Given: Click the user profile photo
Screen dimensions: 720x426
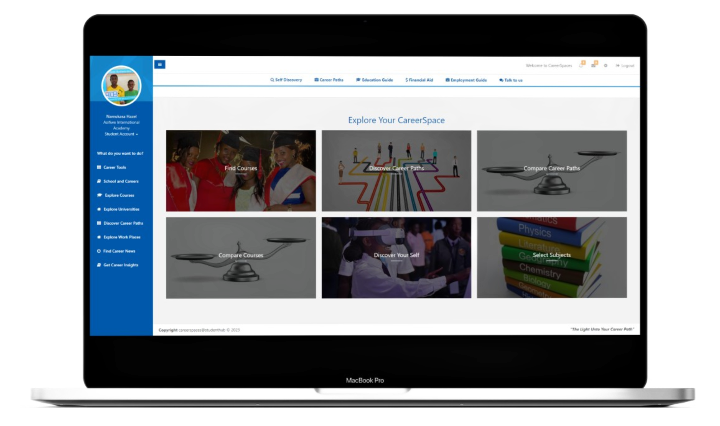Looking at the screenshot, I should coord(121,87).
